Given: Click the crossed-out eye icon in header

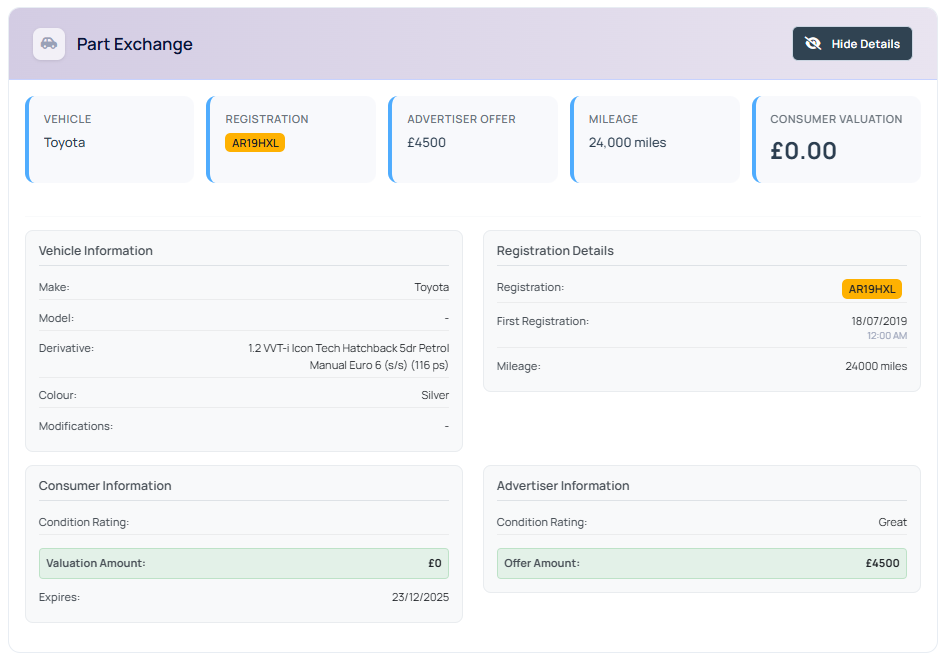Looking at the screenshot, I should [813, 44].
